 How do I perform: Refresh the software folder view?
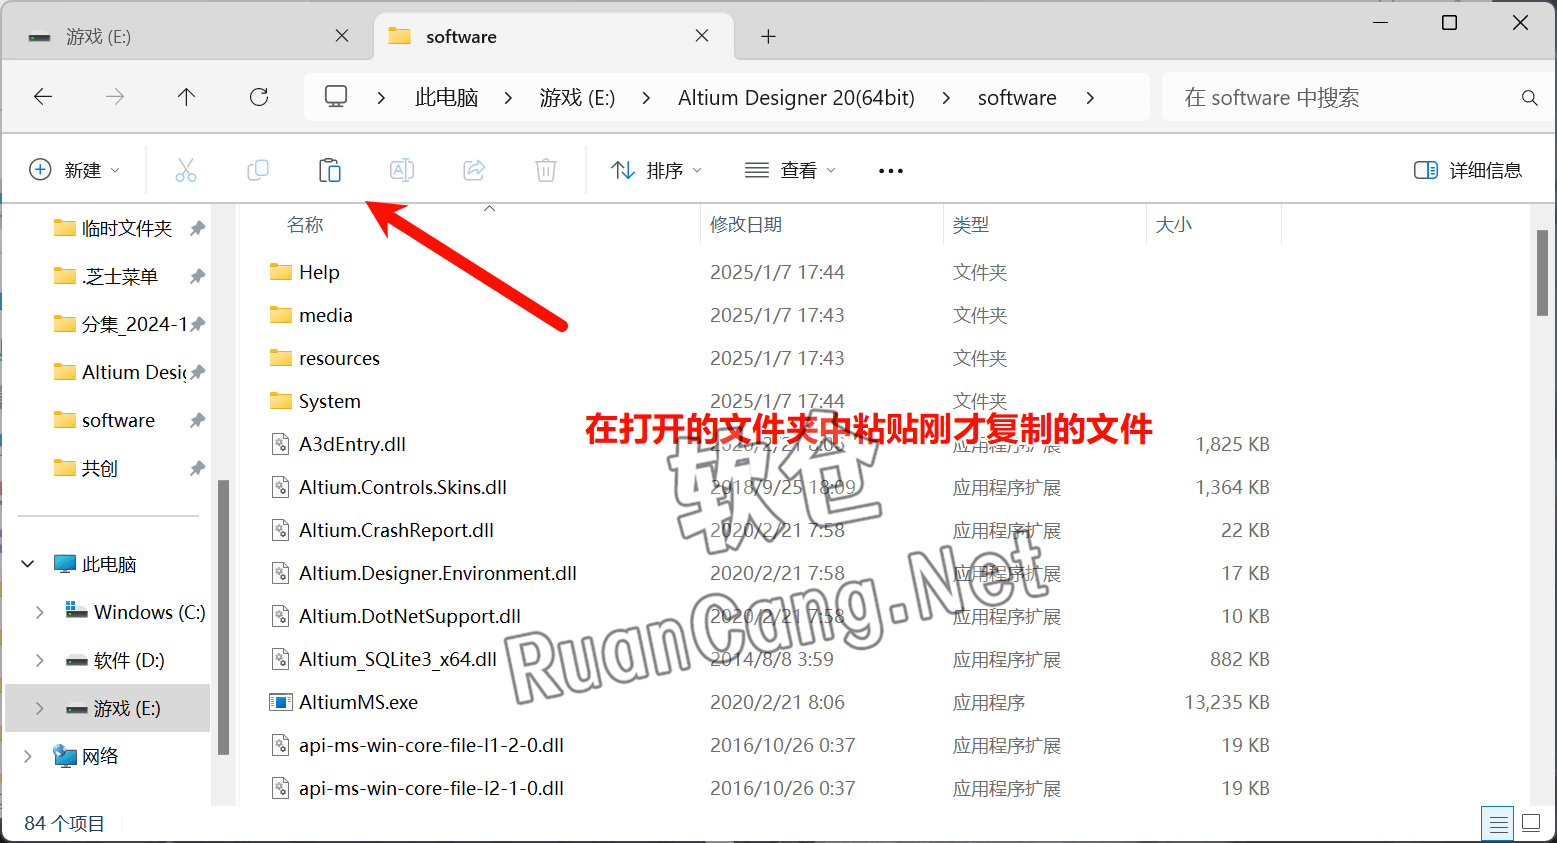pyautogui.click(x=259, y=97)
